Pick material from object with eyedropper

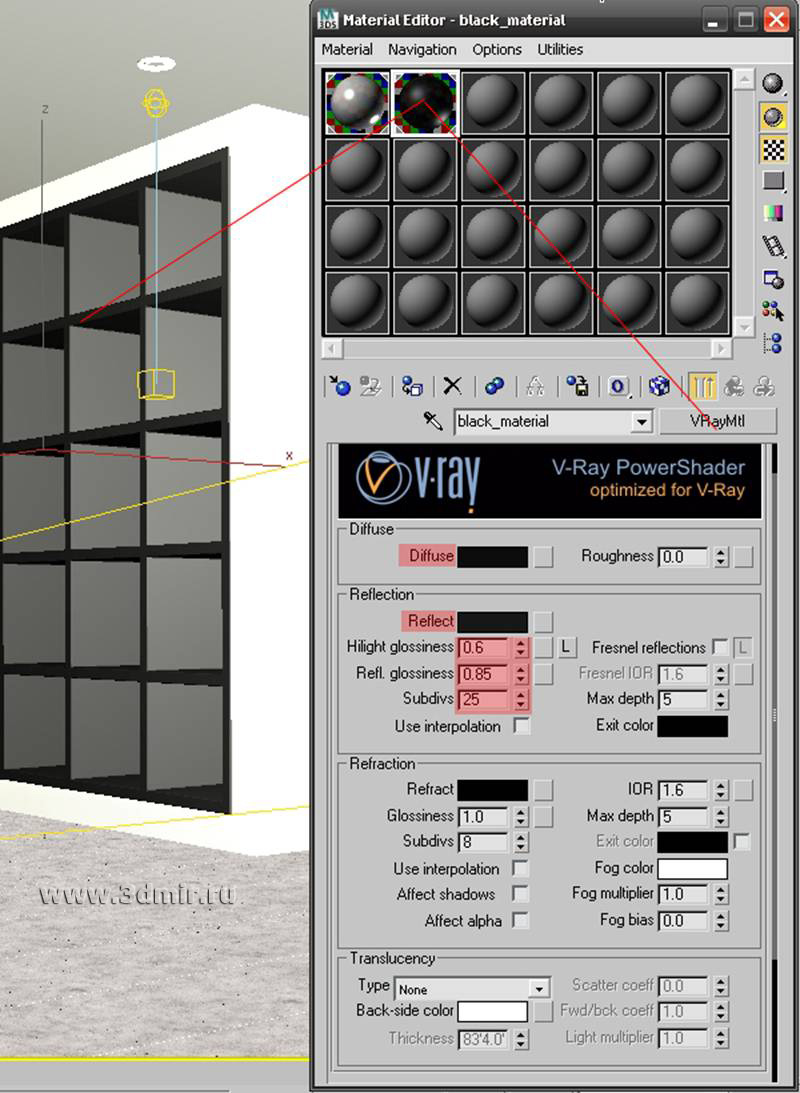(x=433, y=420)
